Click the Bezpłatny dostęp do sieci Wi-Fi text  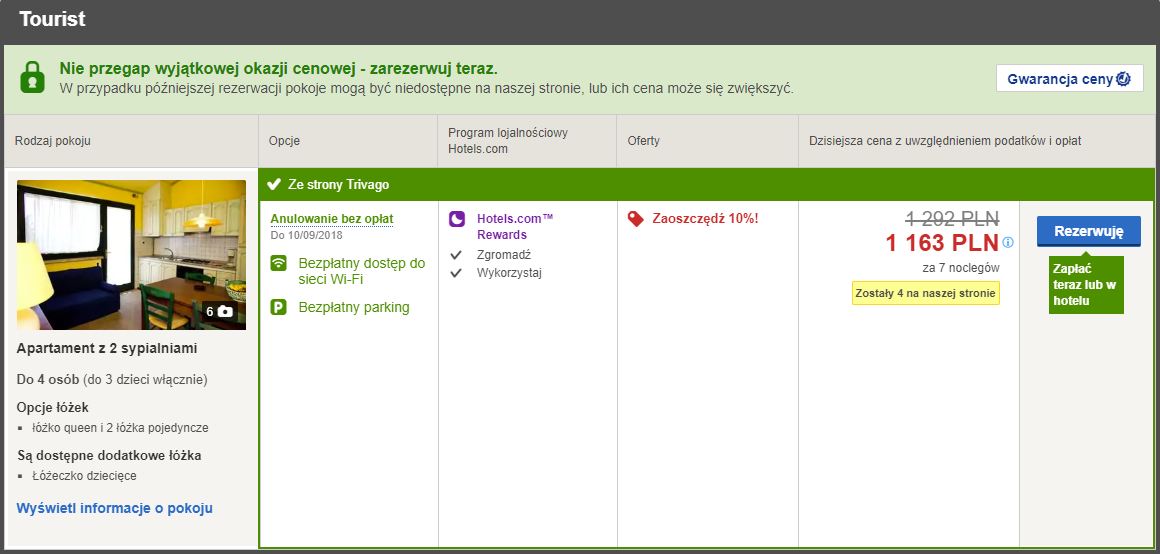pos(362,271)
